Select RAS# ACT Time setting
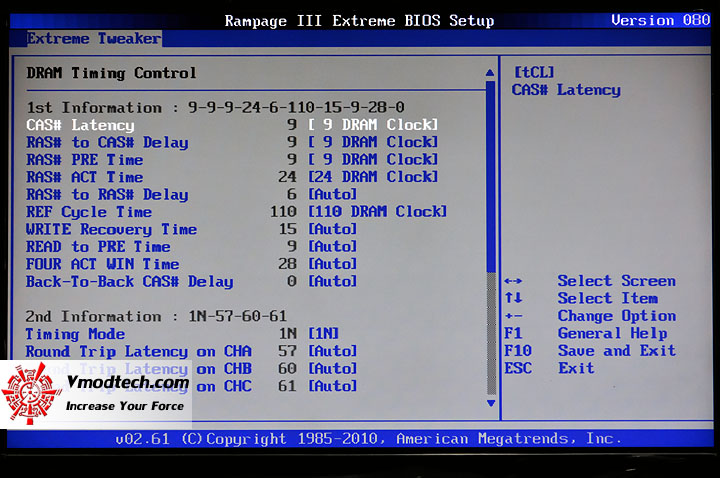 point(84,177)
